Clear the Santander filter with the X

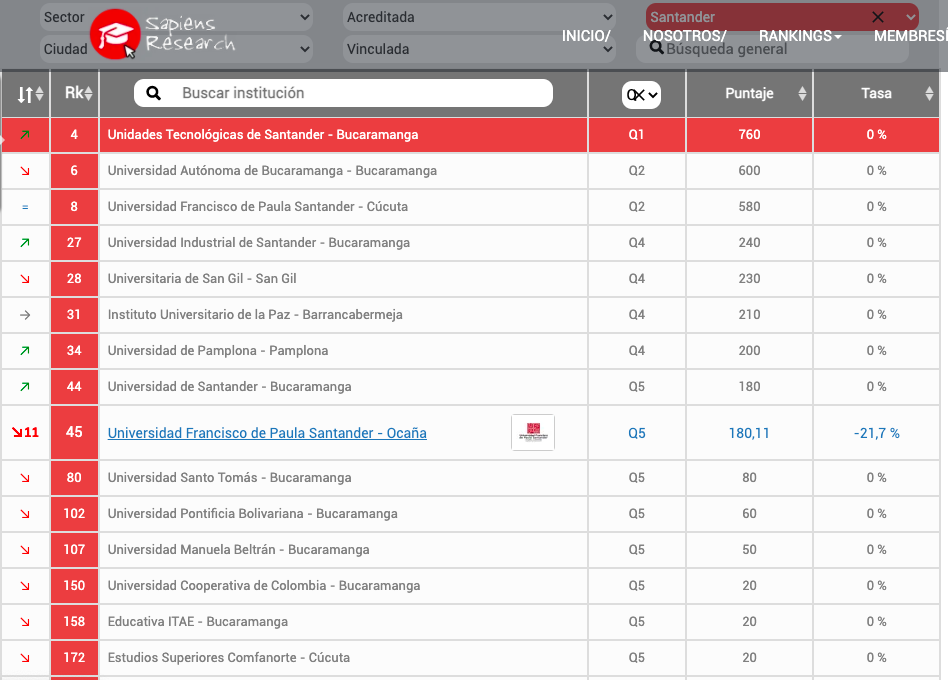[x=878, y=17]
